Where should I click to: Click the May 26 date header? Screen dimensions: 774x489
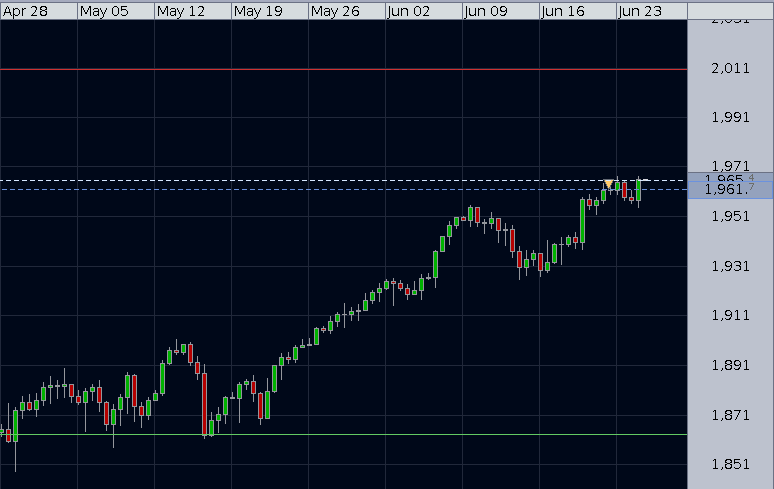pos(347,11)
